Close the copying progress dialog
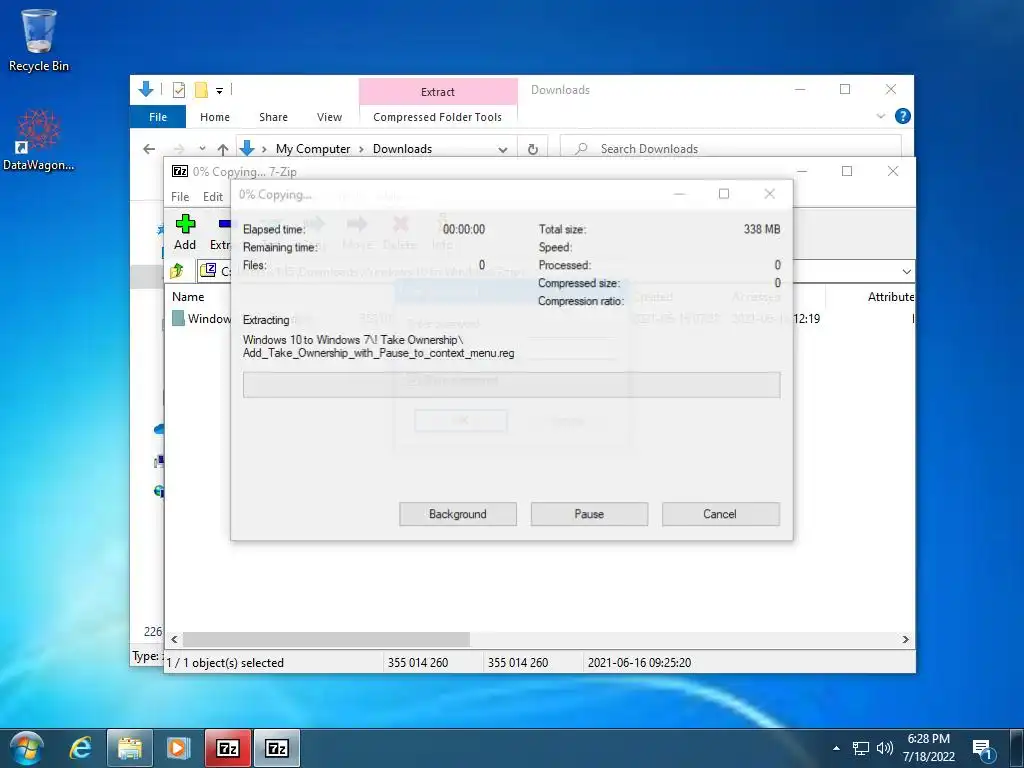This screenshot has width=1024, height=768. [x=769, y=194]
